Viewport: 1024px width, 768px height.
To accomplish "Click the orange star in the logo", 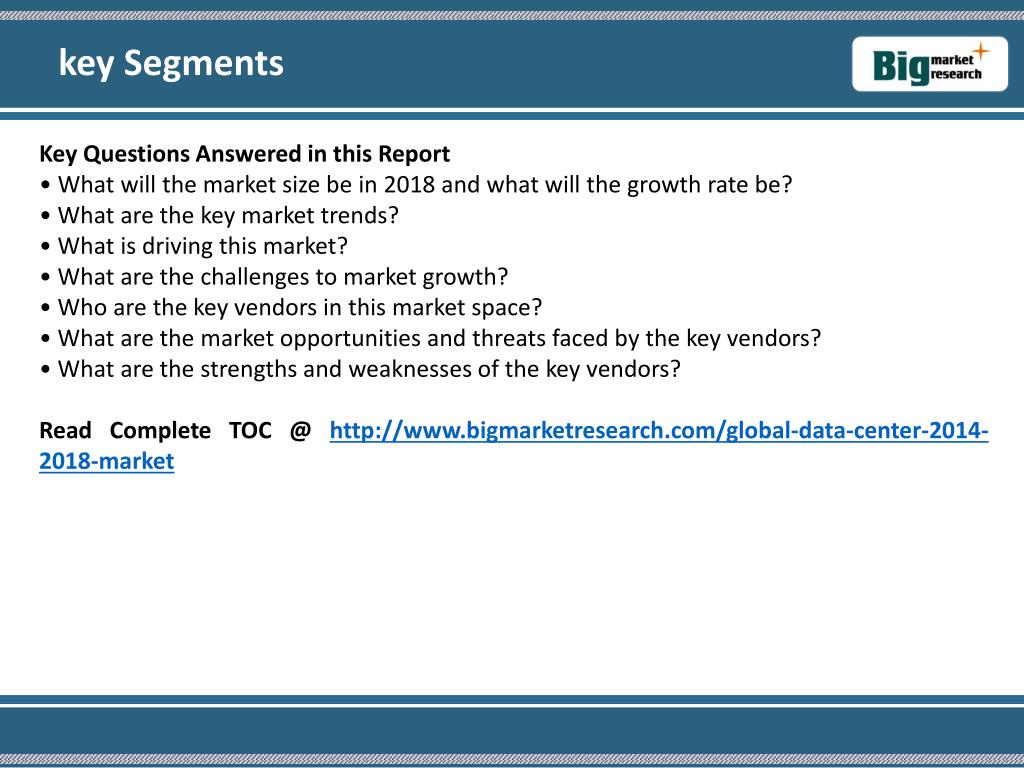I will click(980, 52).
